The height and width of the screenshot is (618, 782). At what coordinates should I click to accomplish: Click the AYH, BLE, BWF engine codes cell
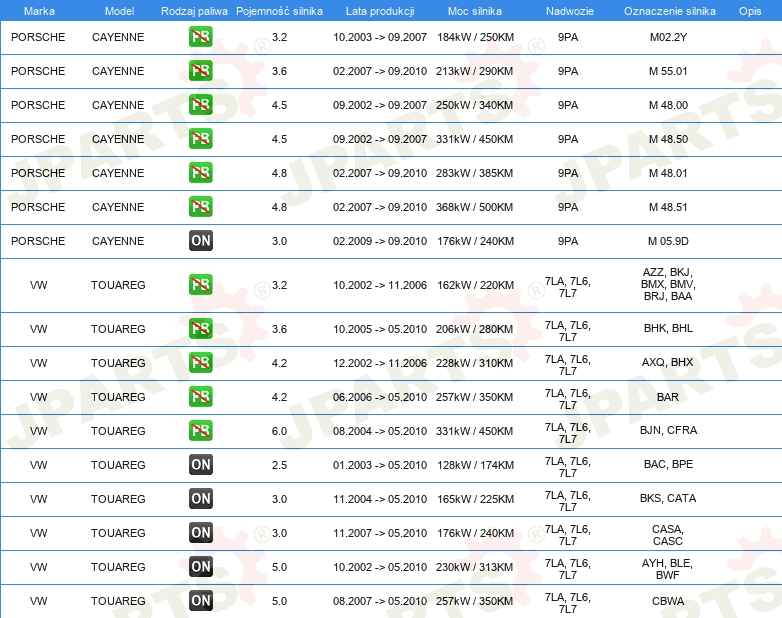click(x=667, y=569)
